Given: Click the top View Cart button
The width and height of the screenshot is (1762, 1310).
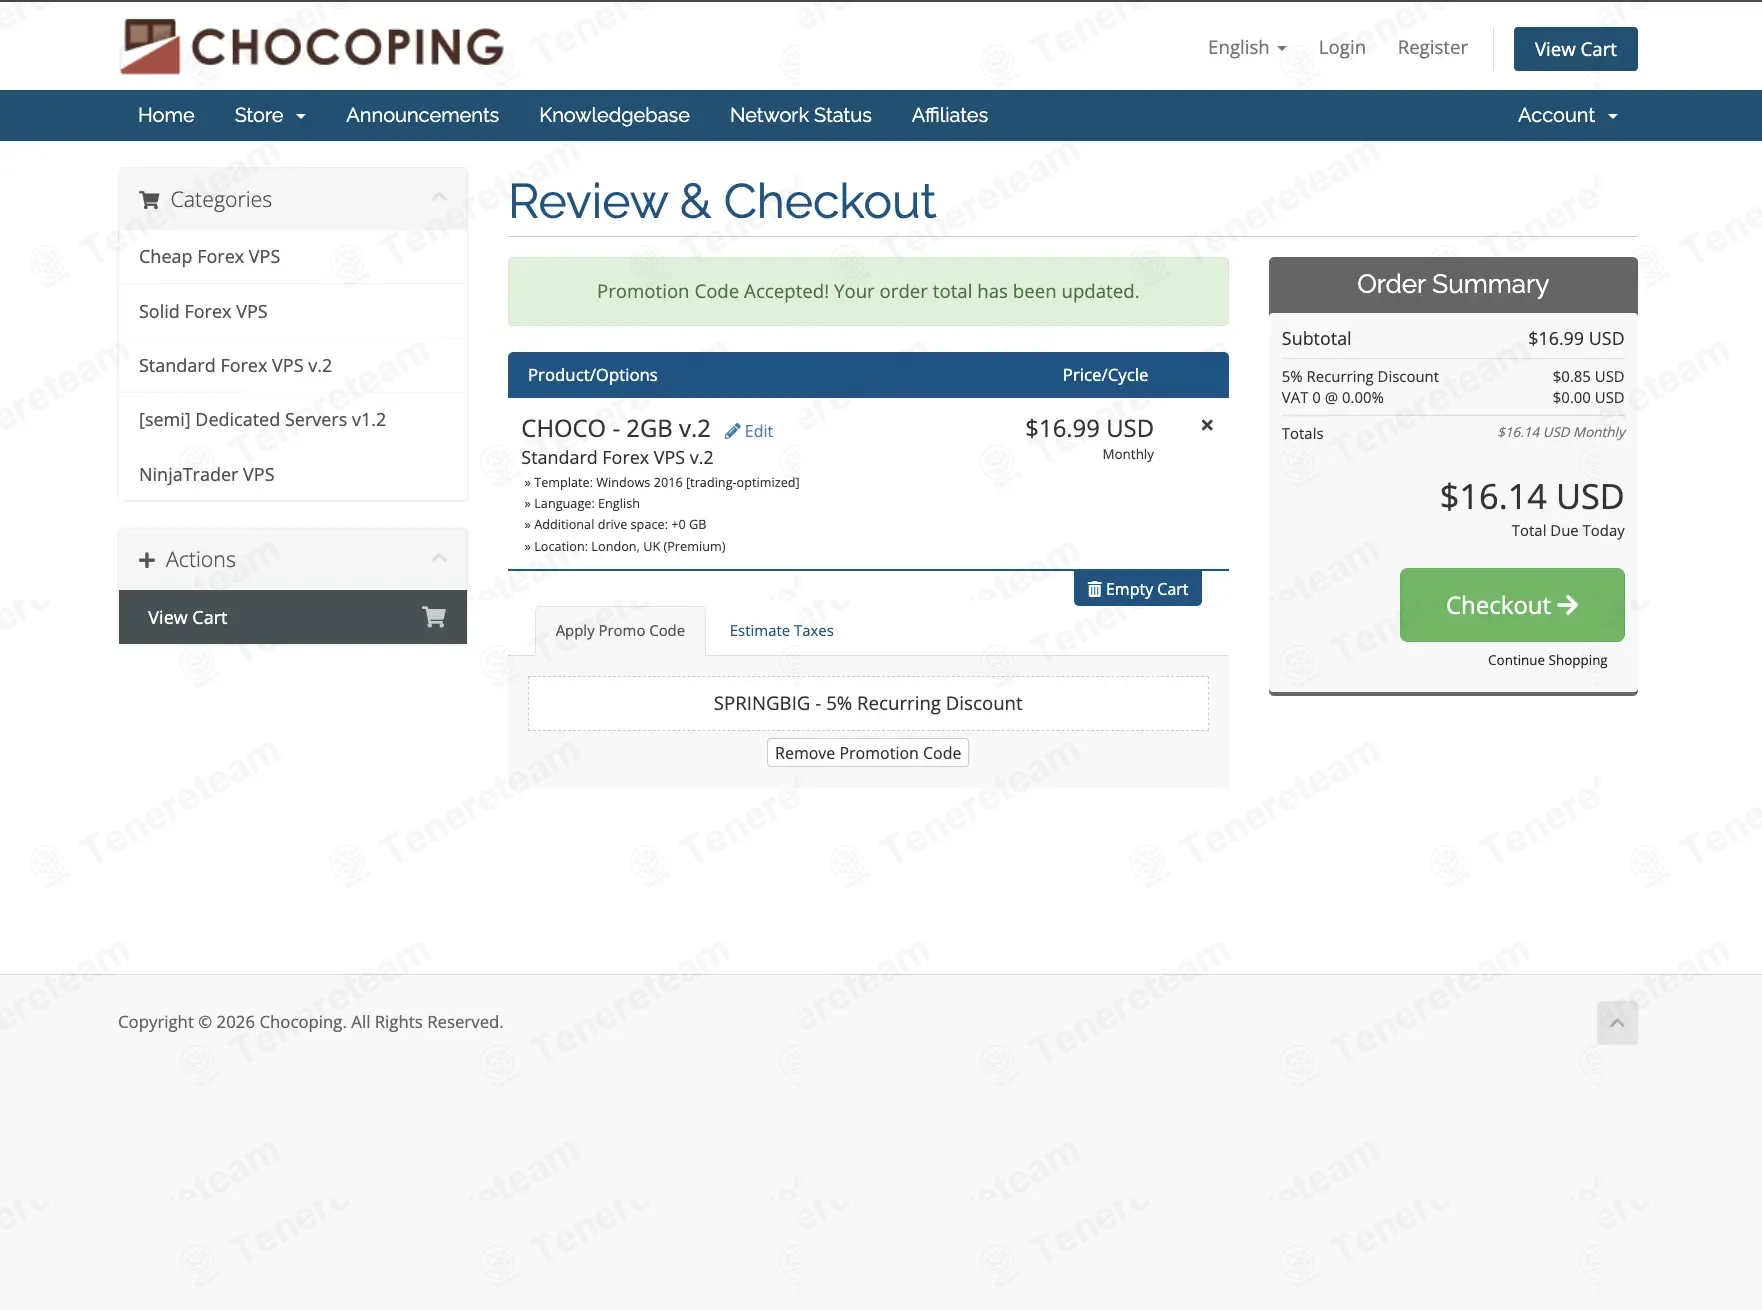Looking at the screenshot, I should [x=1575, y=49].
